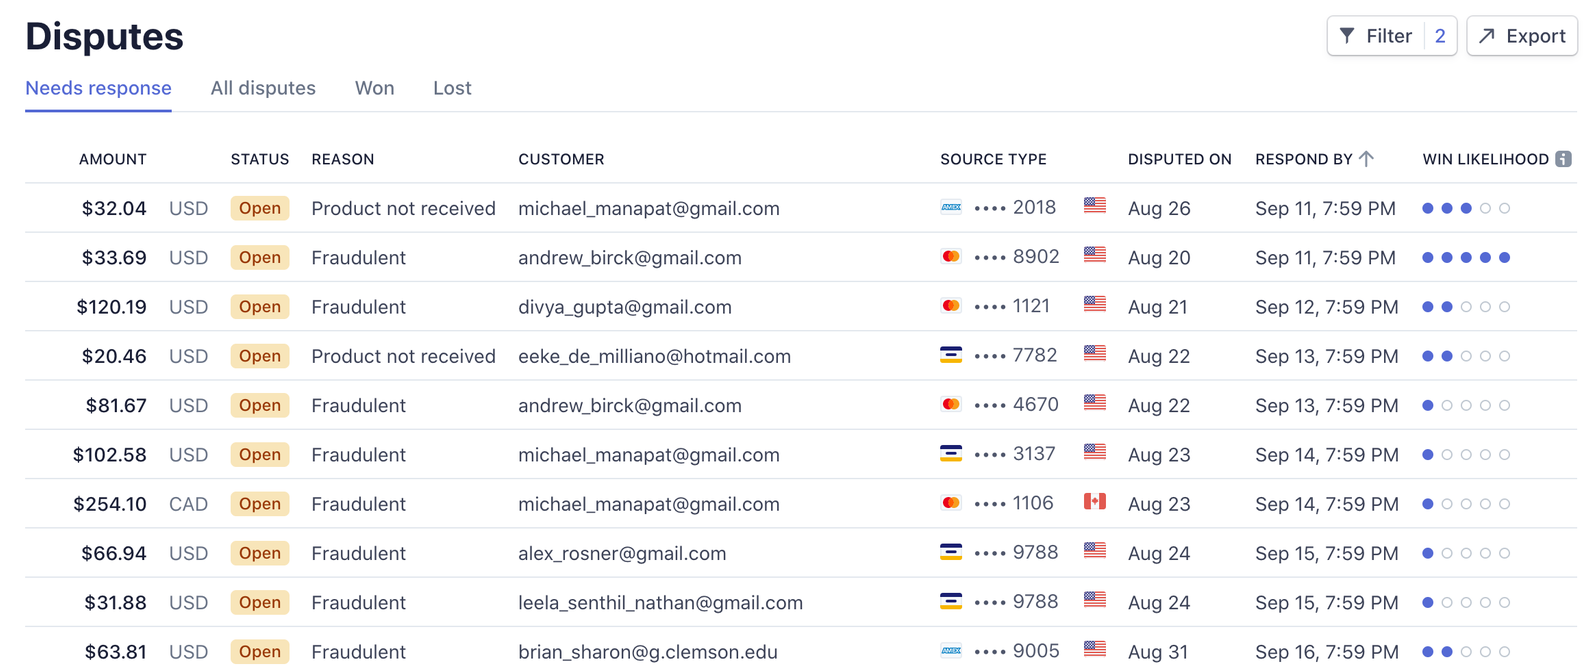Sort by the Respond By column header
Viewport: 1590px width, 670px height.
point(1304,159)
